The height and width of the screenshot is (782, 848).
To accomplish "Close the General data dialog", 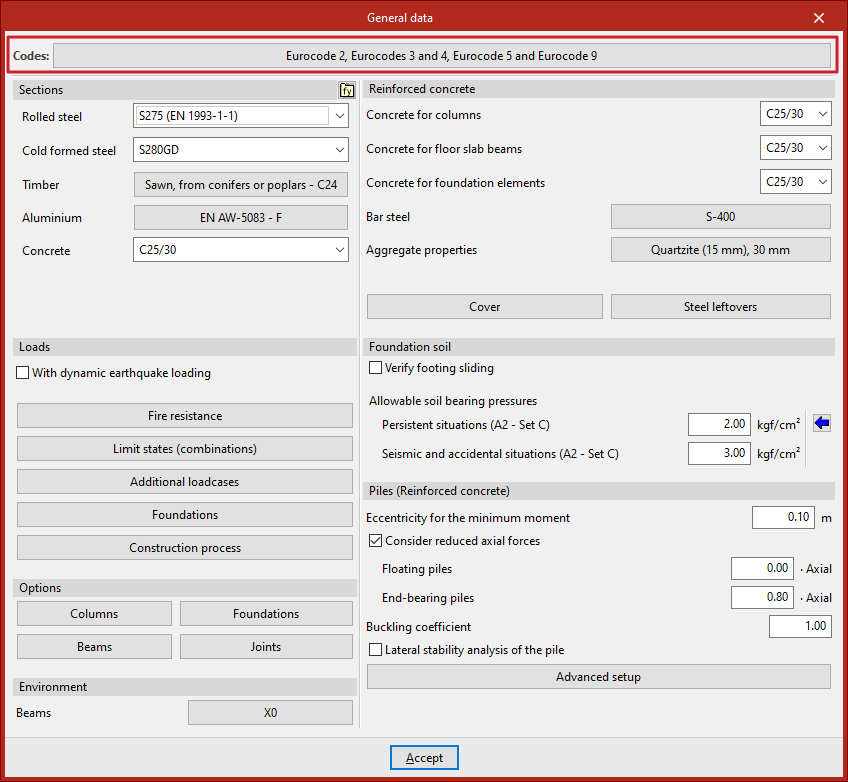I will point(819,18).
